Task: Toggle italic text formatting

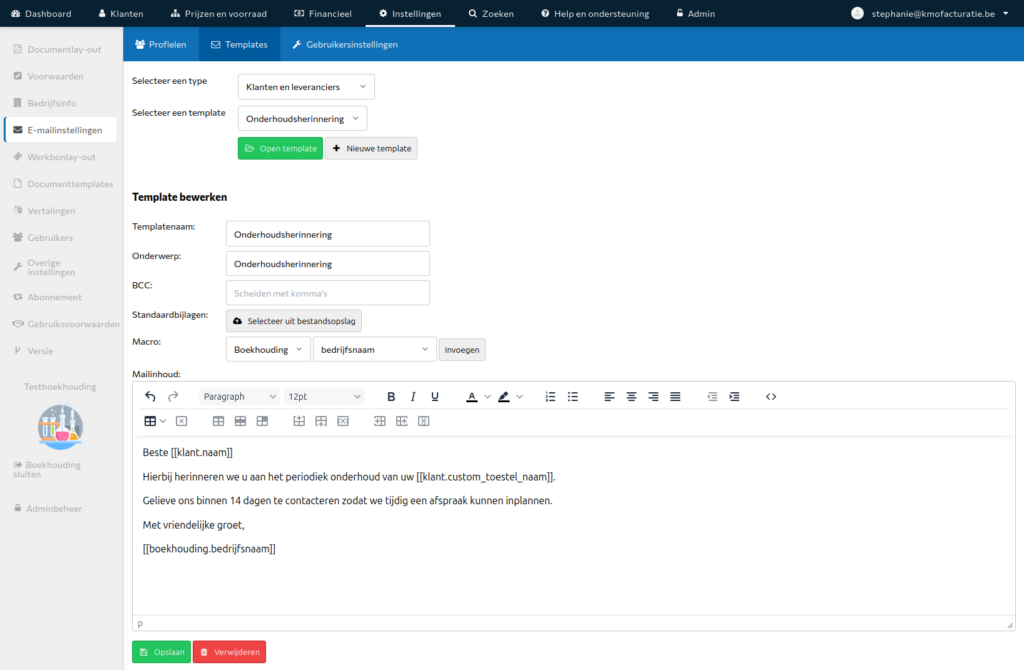Action: click(x=413, y=396)
